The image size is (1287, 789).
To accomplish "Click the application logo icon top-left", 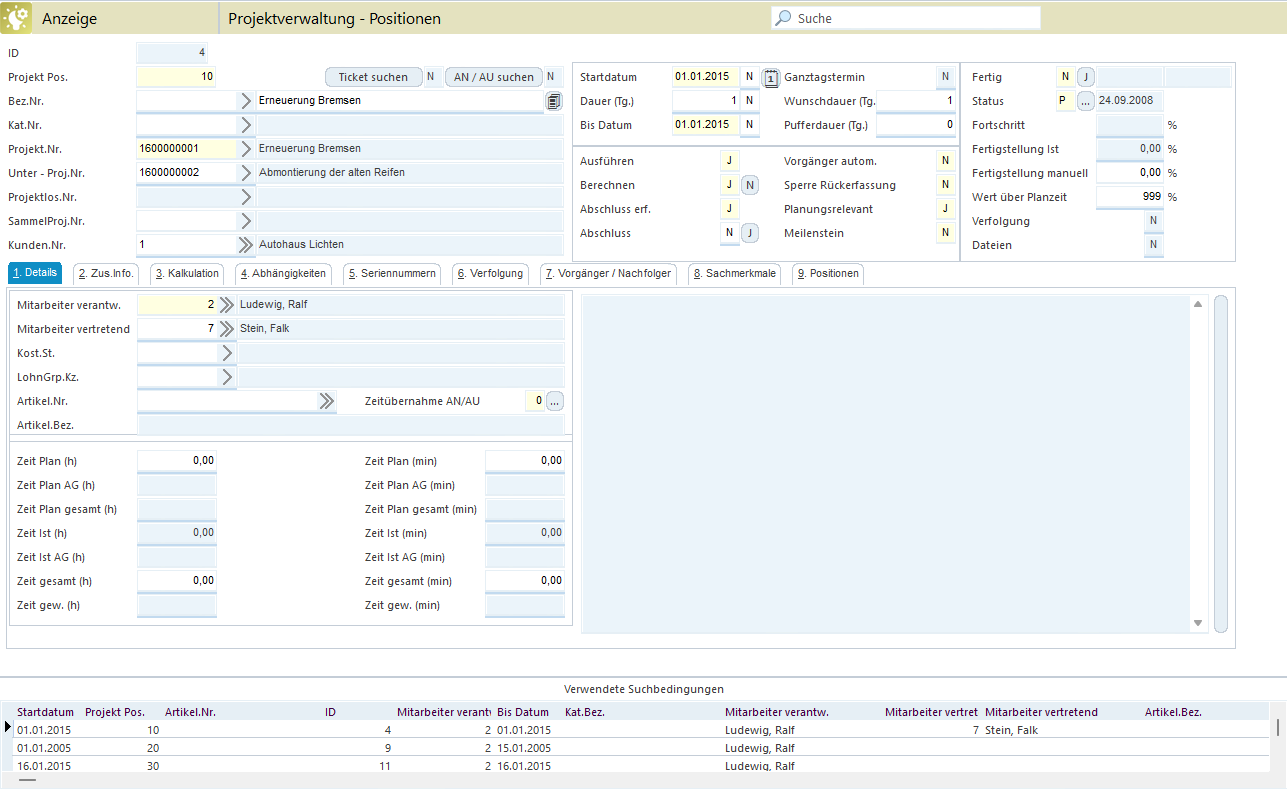I will [x=17, y=18].
